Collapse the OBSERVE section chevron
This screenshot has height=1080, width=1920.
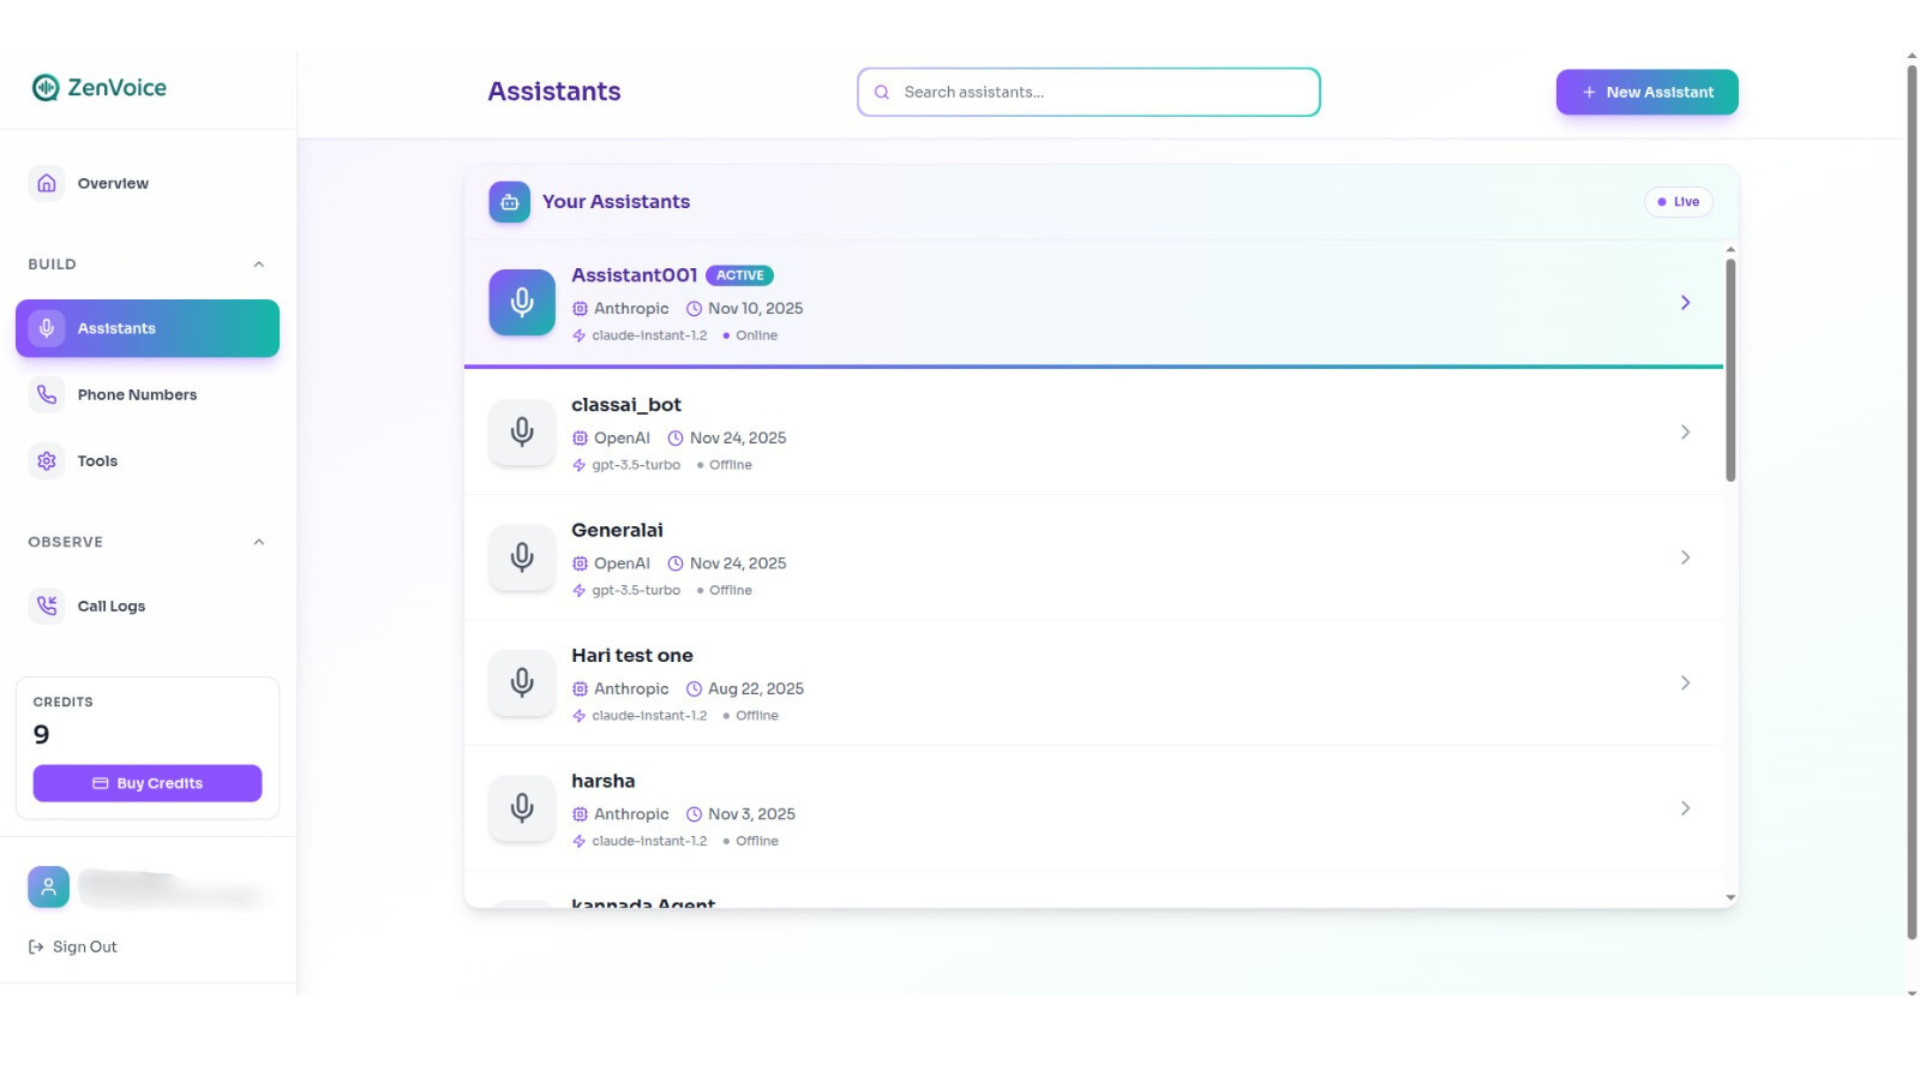pyautogui.click(x=259, y=542)
